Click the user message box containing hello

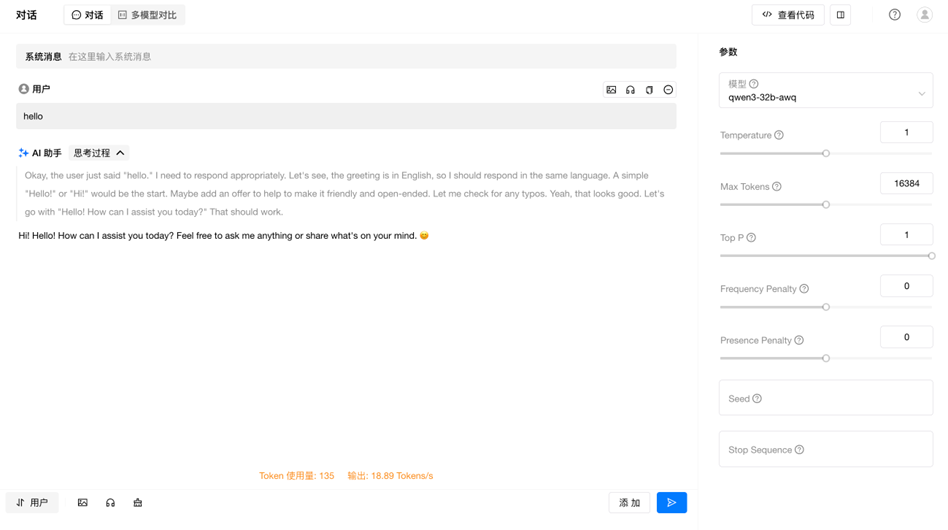coord(346,116)
